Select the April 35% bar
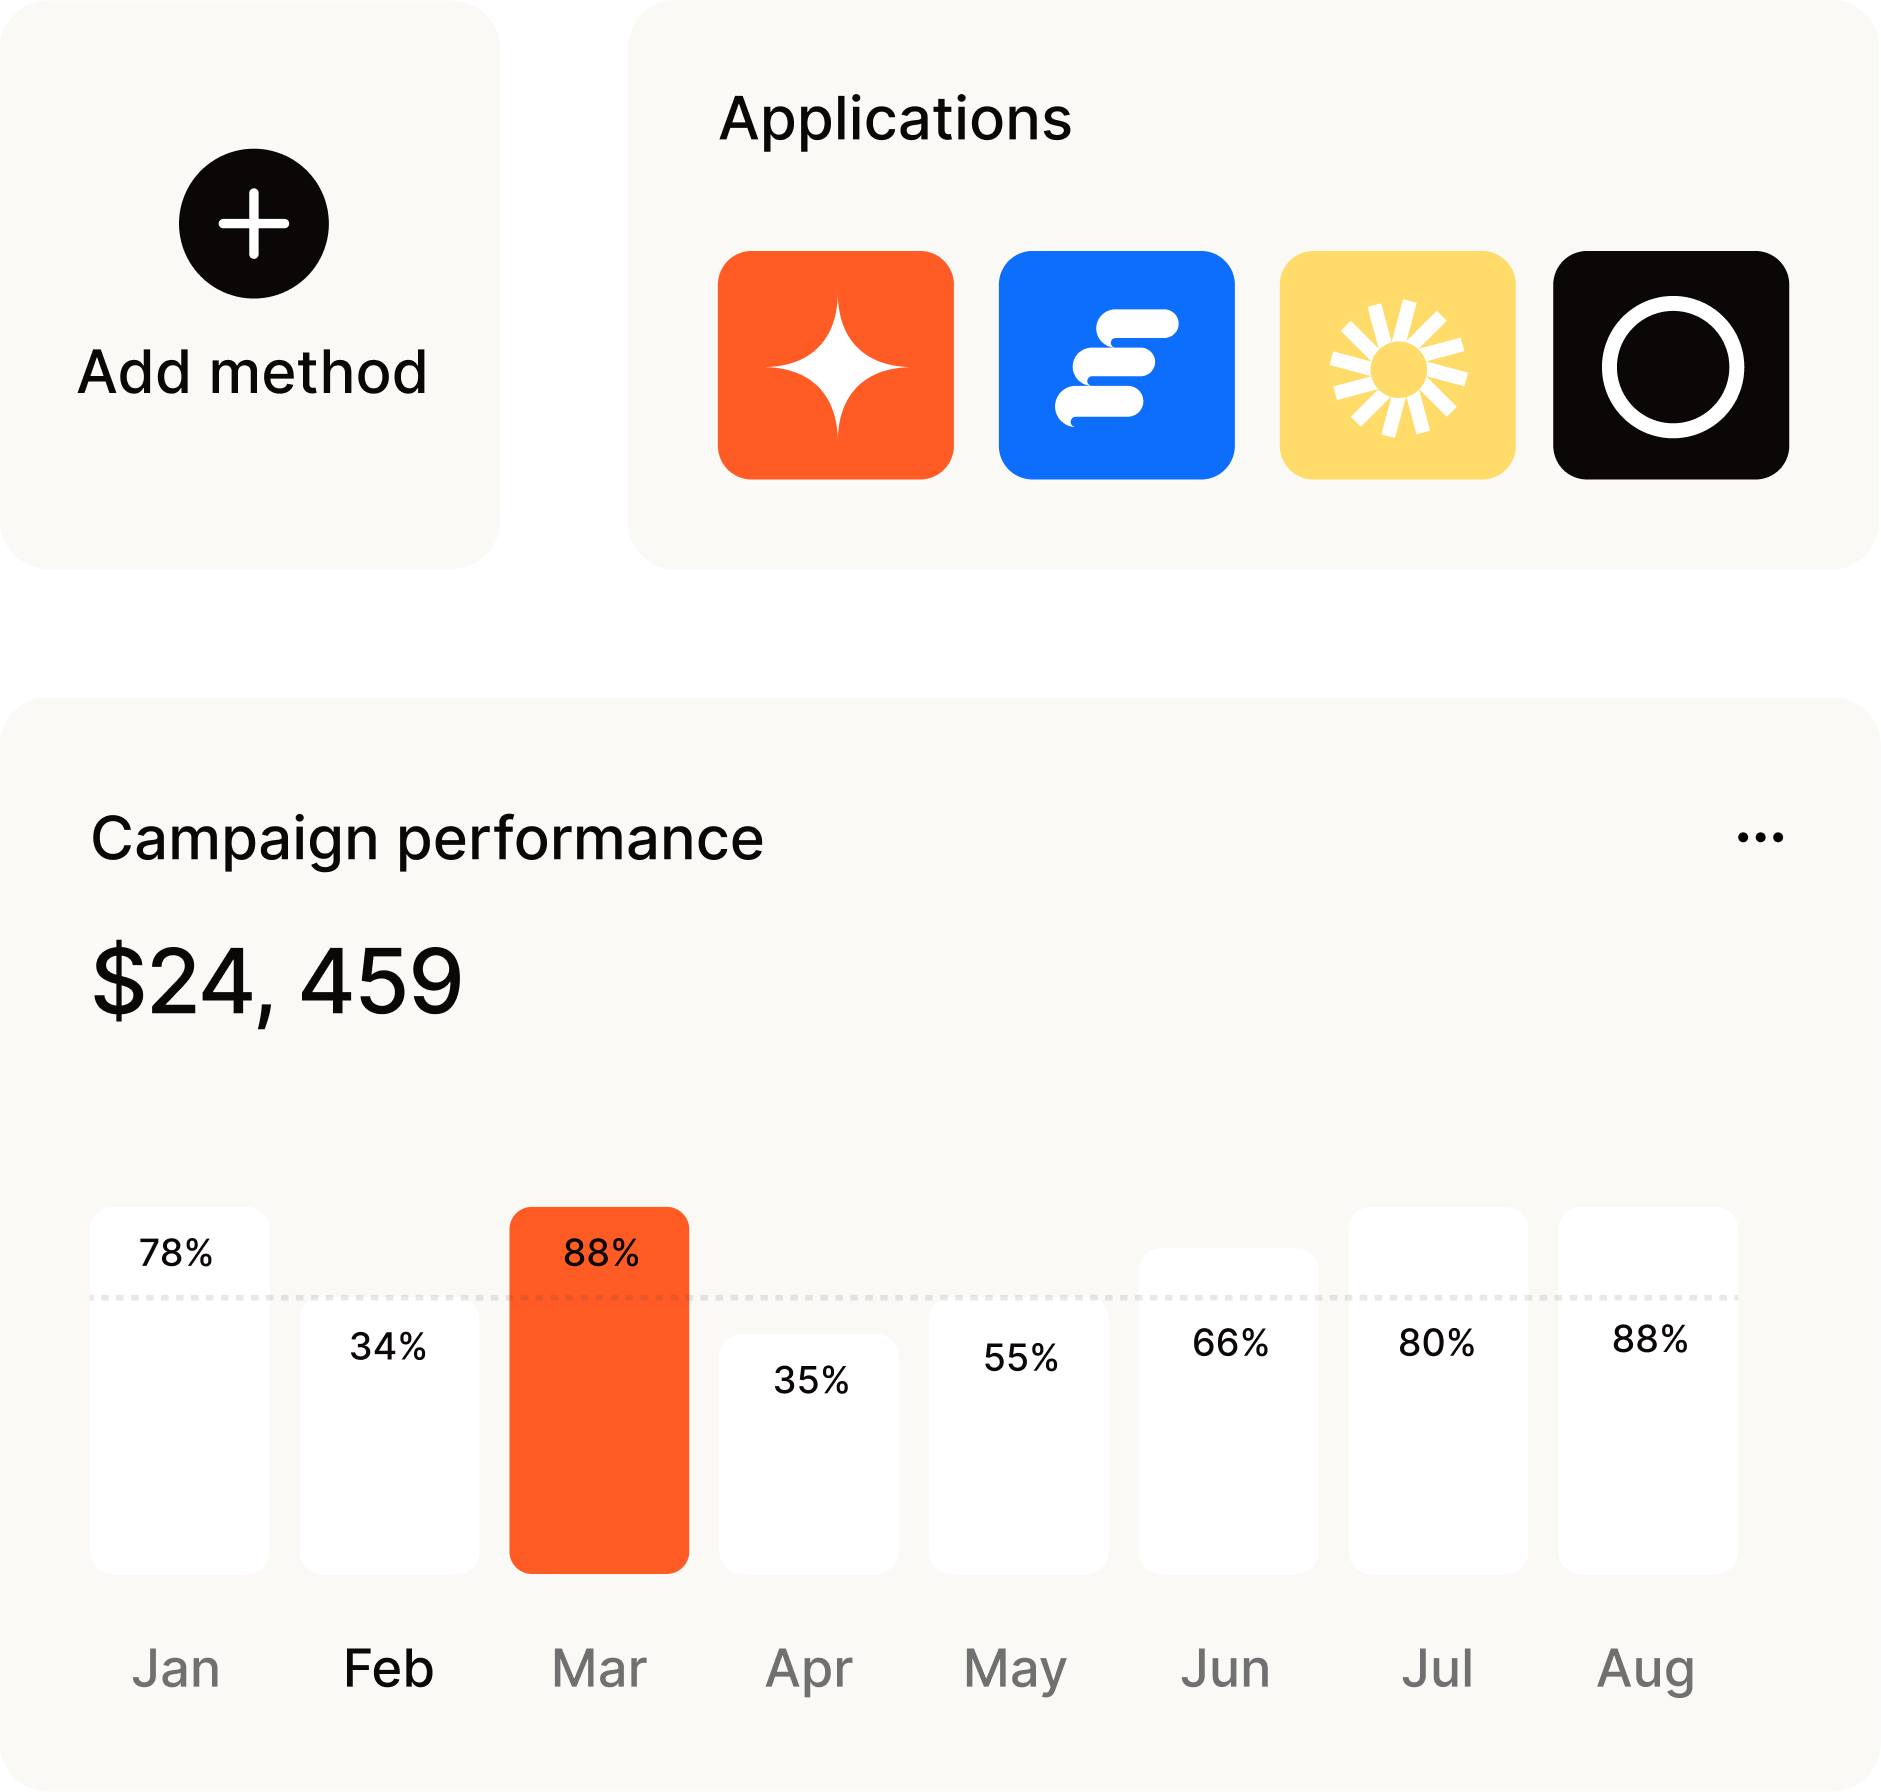Image resolution: width=1881 pixels, height=1792 pixels. tap(809, 1454)
